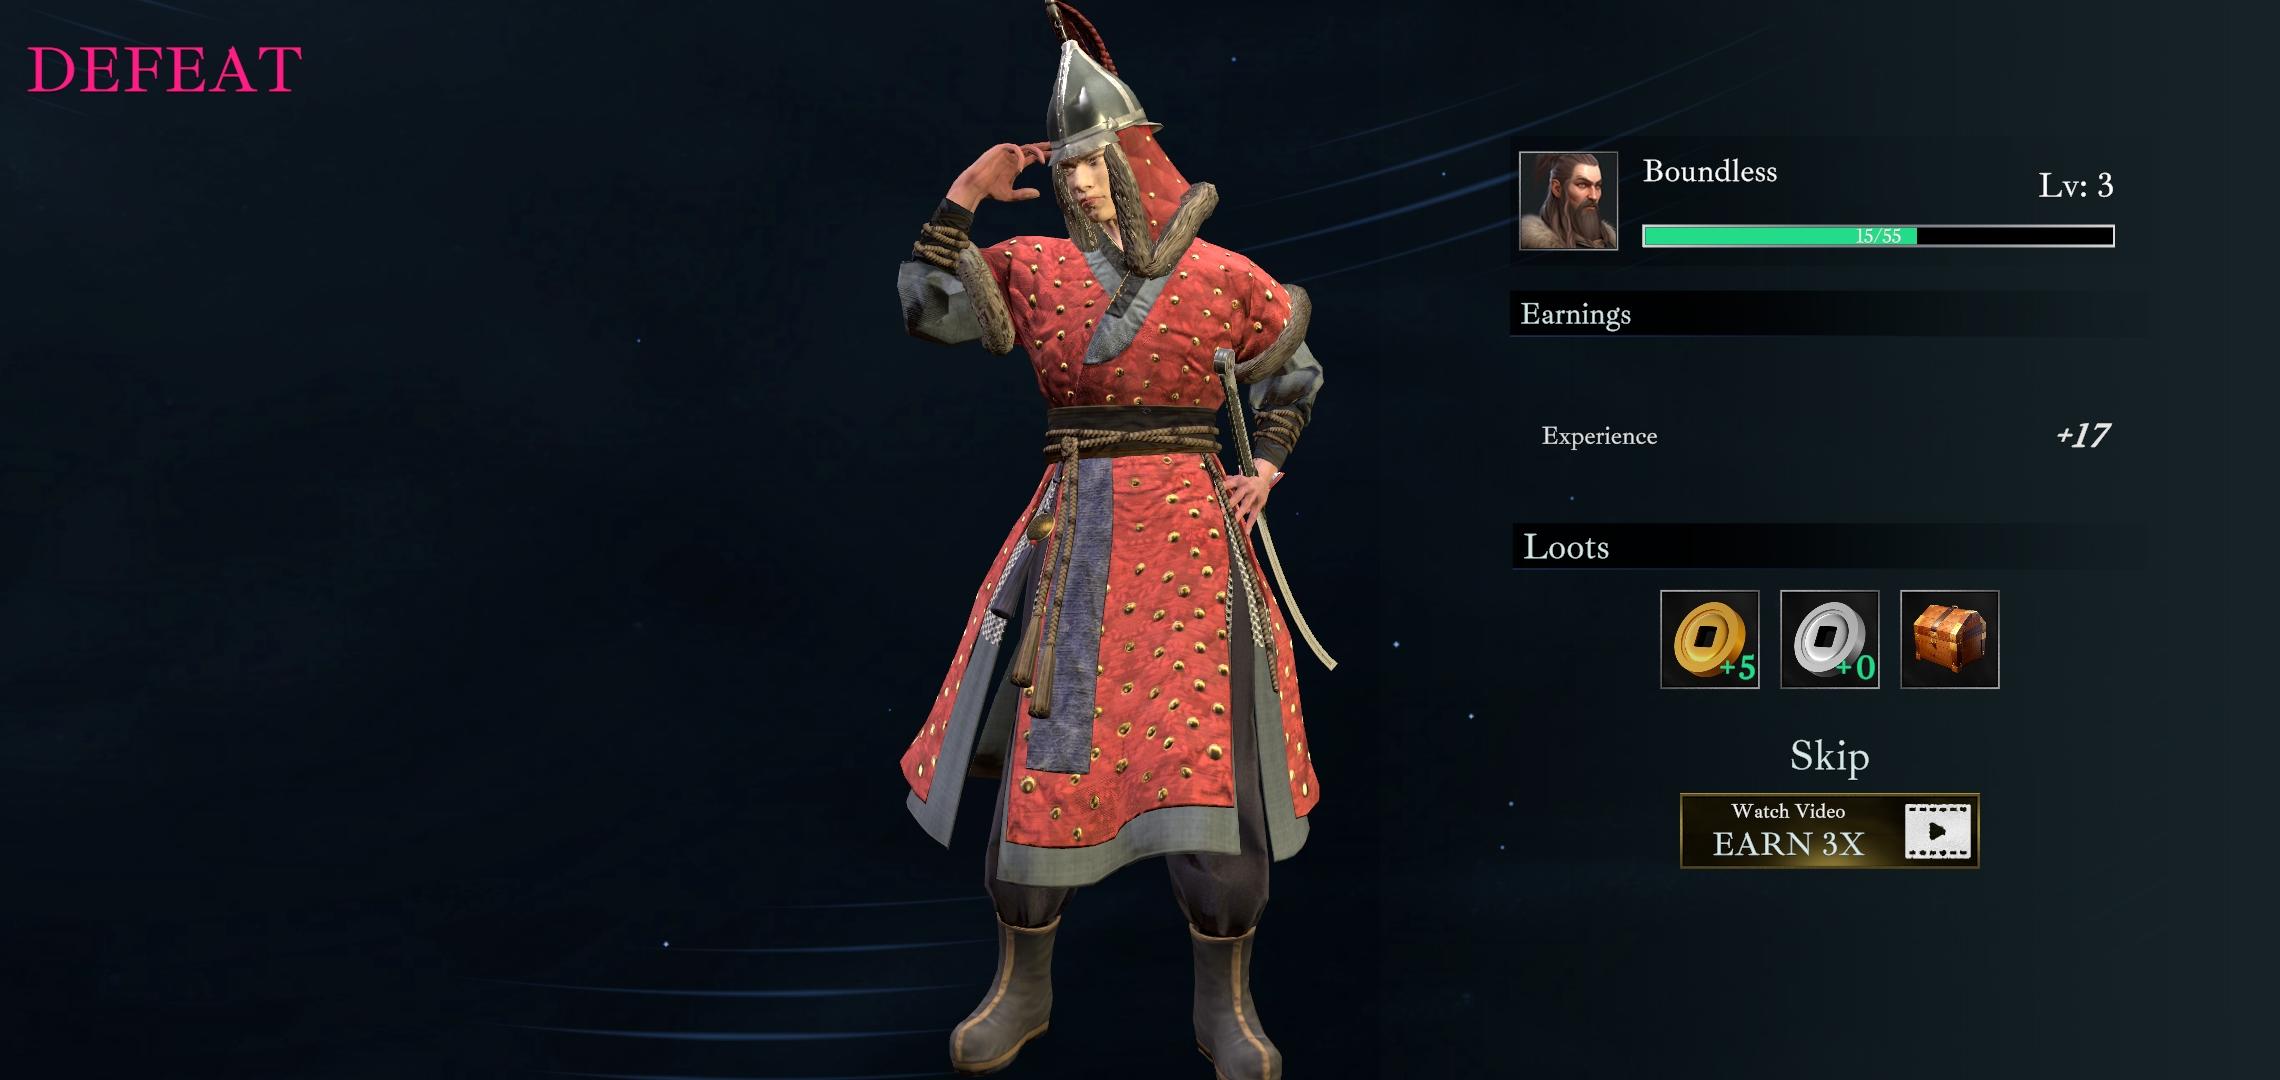Click the Boundless player portrait
This screenshot has height=1080, width=2280.
[1568, 201]
